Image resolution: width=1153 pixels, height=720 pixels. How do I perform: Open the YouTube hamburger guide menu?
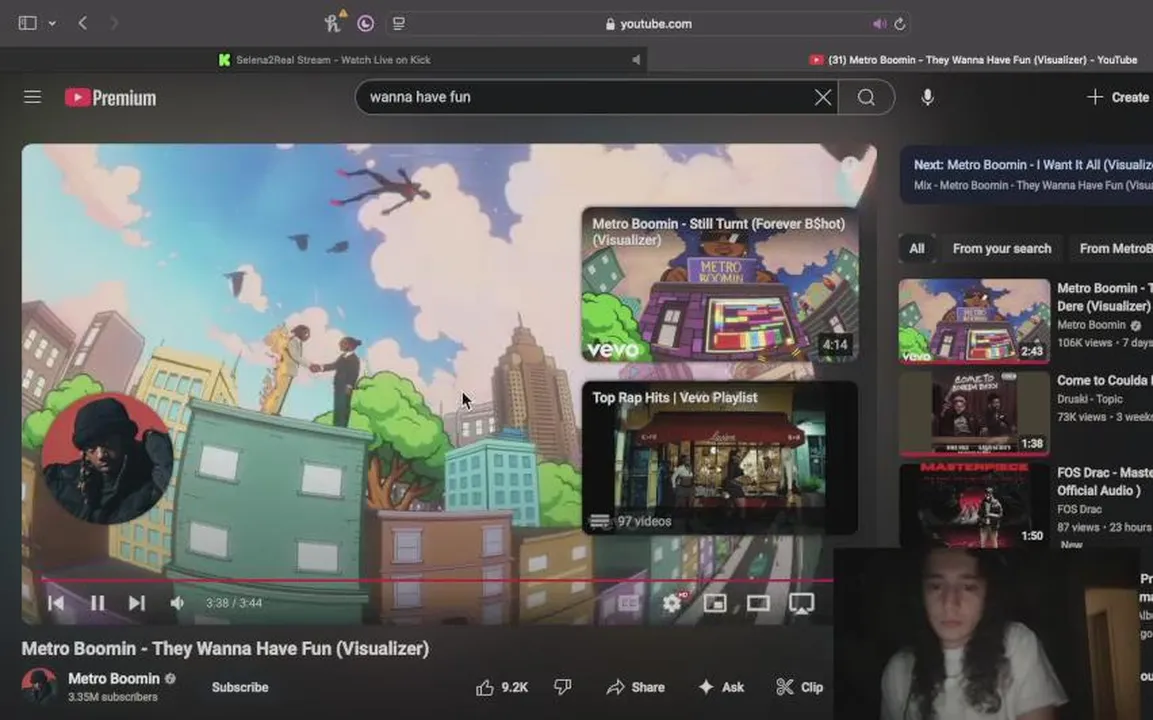[x=32, y=97]
